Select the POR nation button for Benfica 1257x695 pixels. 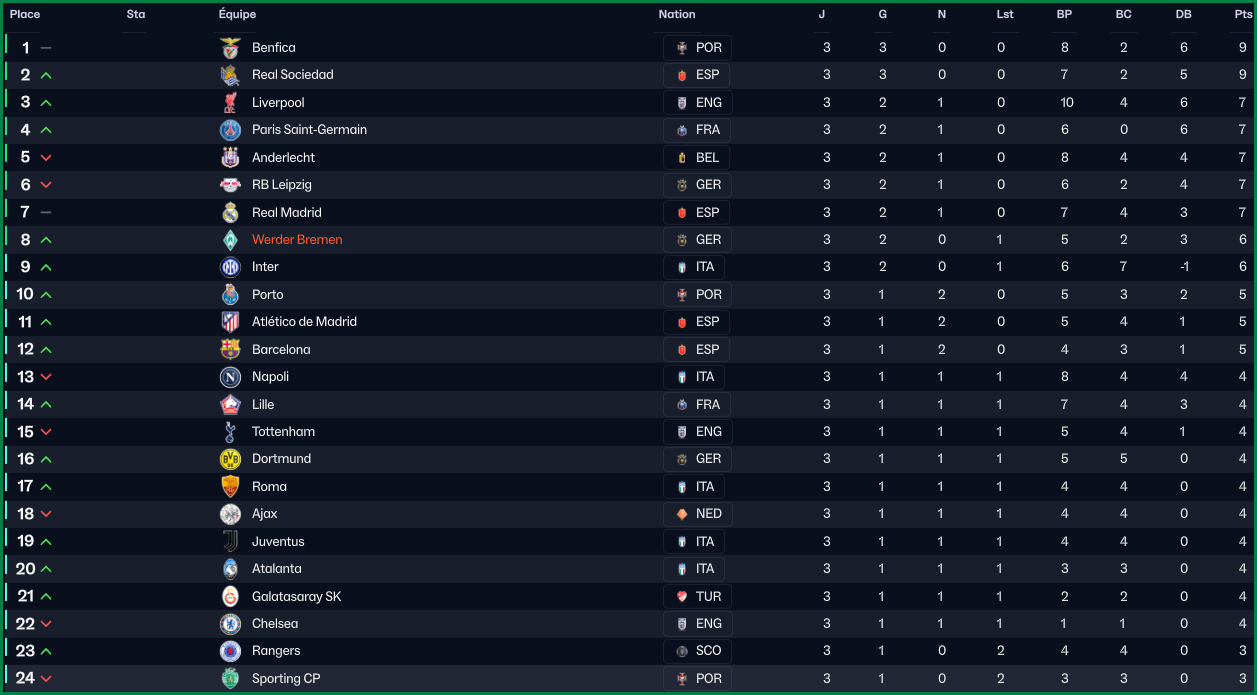click(x=697, y=48)
